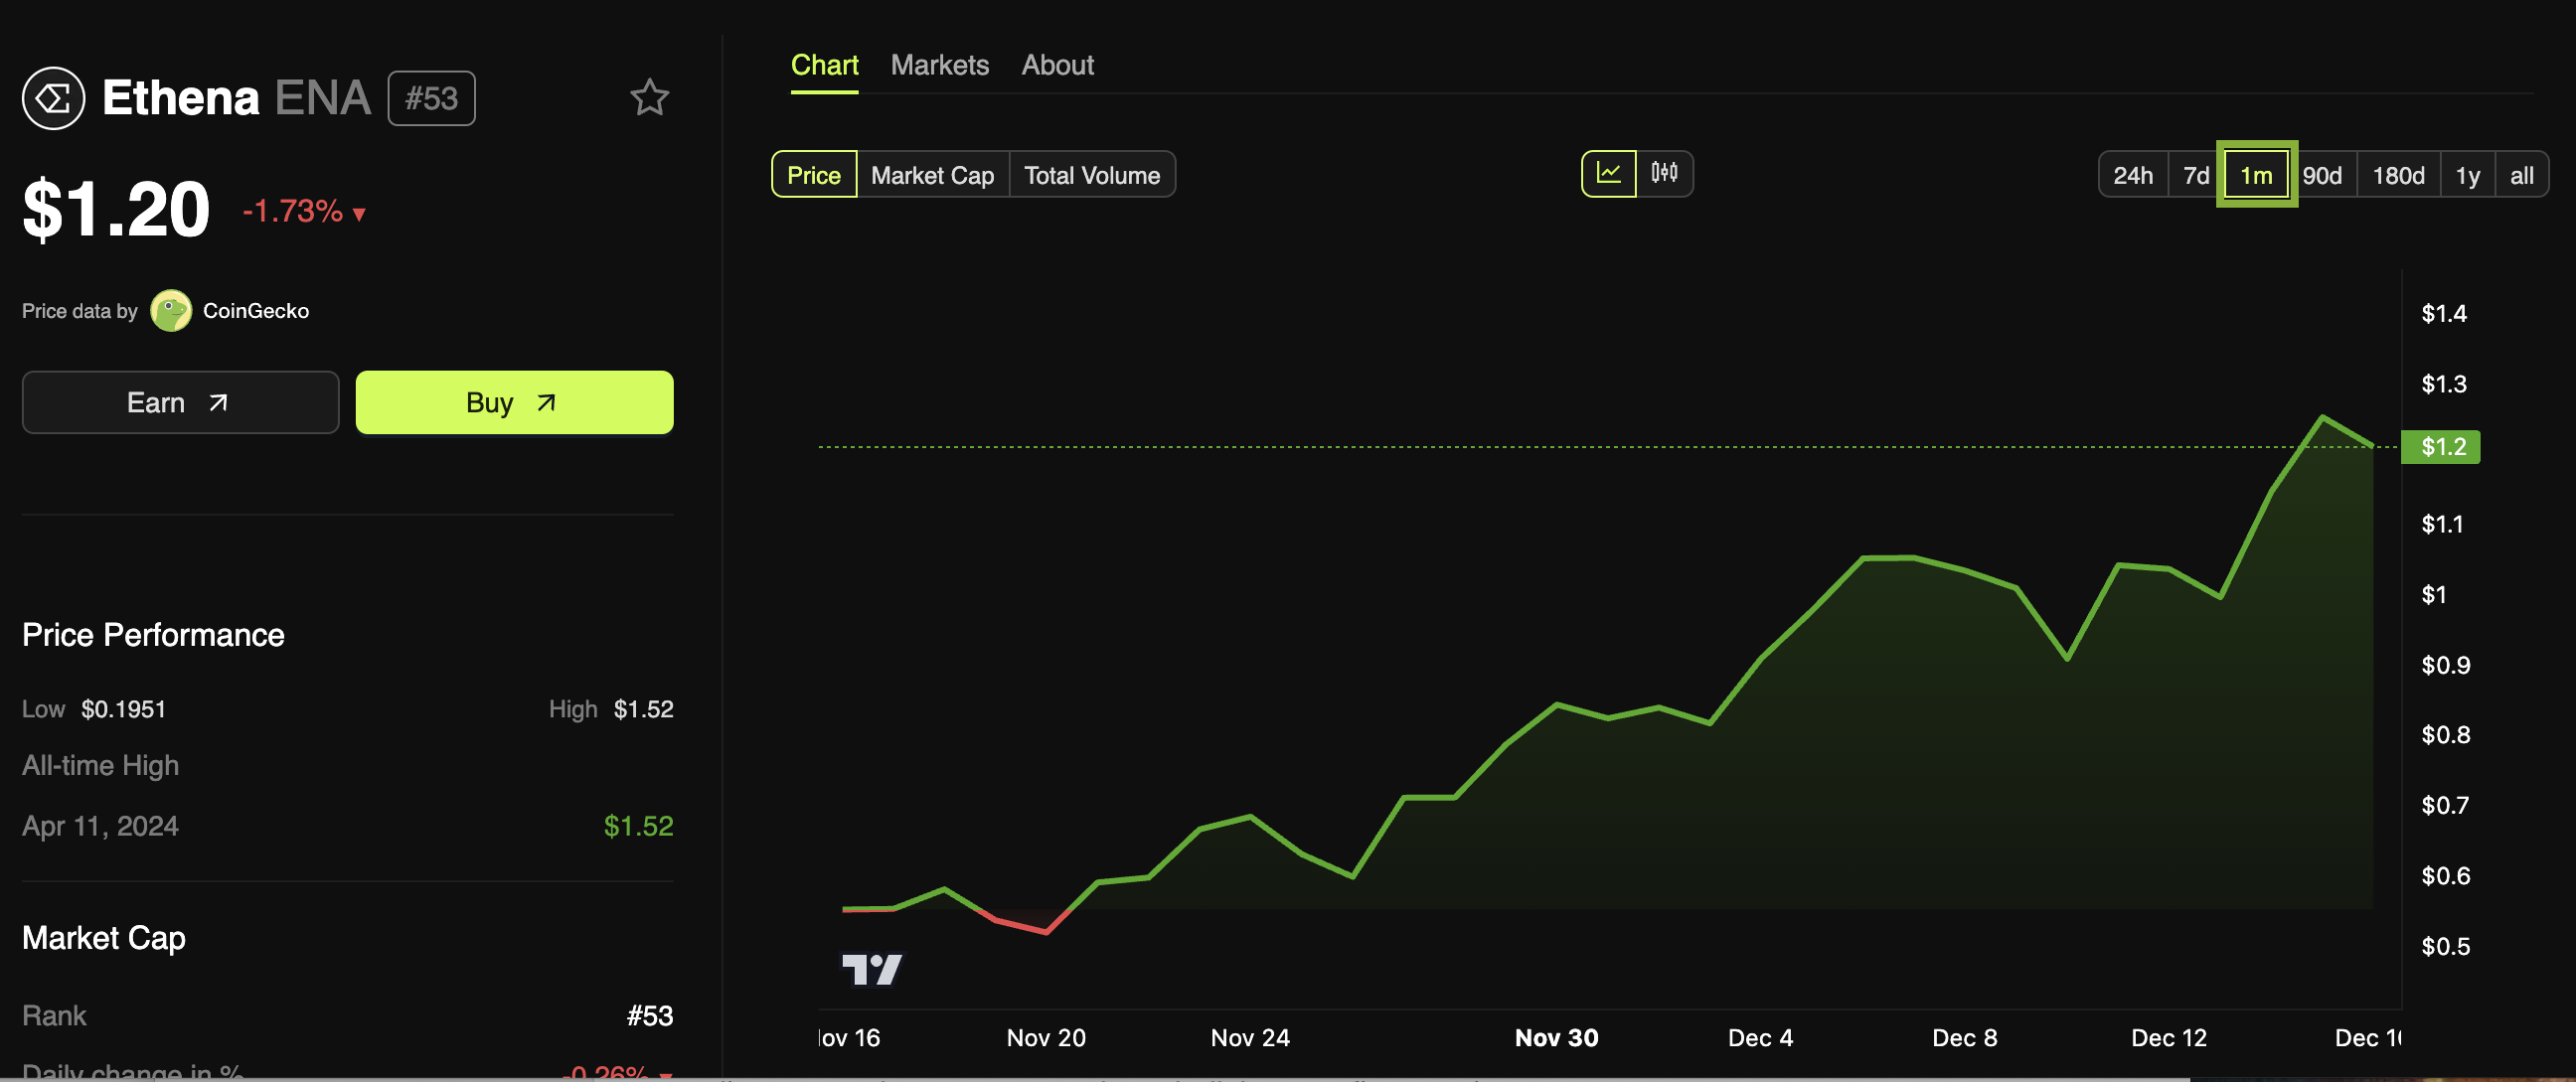
Task: Click the Ethena logo icon
Action: [x=53, y=98]
